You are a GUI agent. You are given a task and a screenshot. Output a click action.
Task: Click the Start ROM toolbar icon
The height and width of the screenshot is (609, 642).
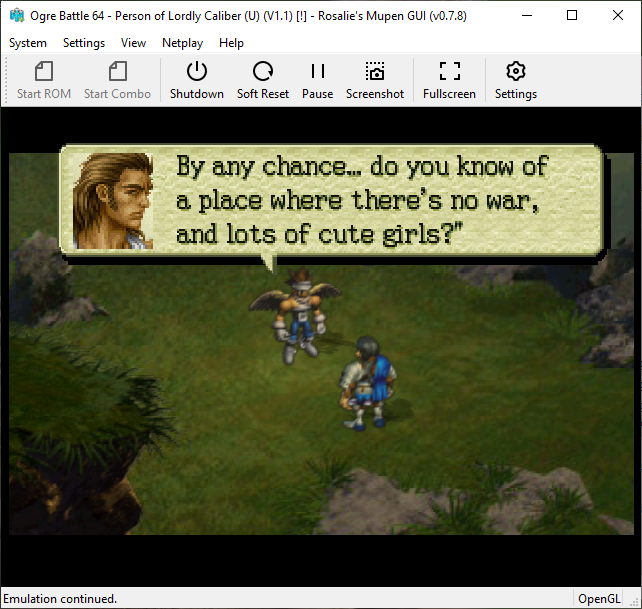pyautogui.click(x=44, y=80)
